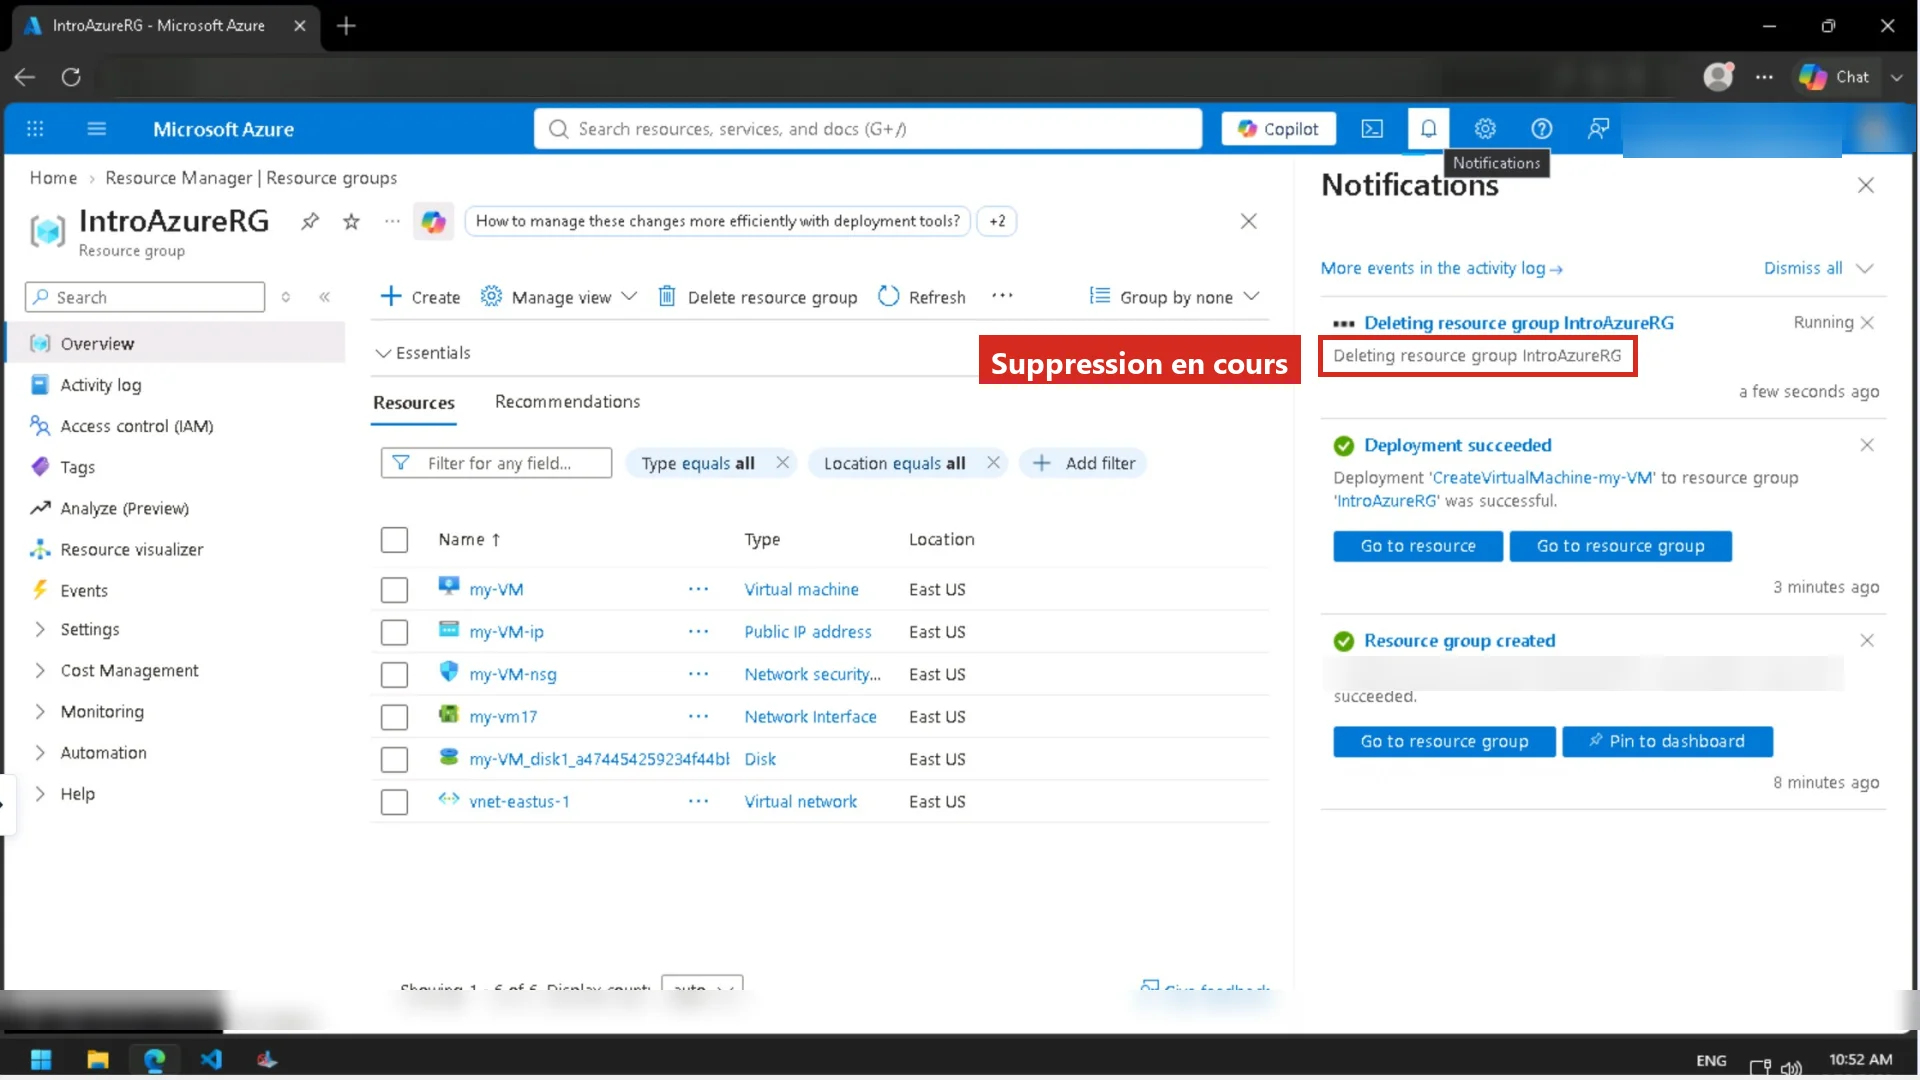
Task: Dismiss the Resource group created notification
Action: tap(1867, 641)
